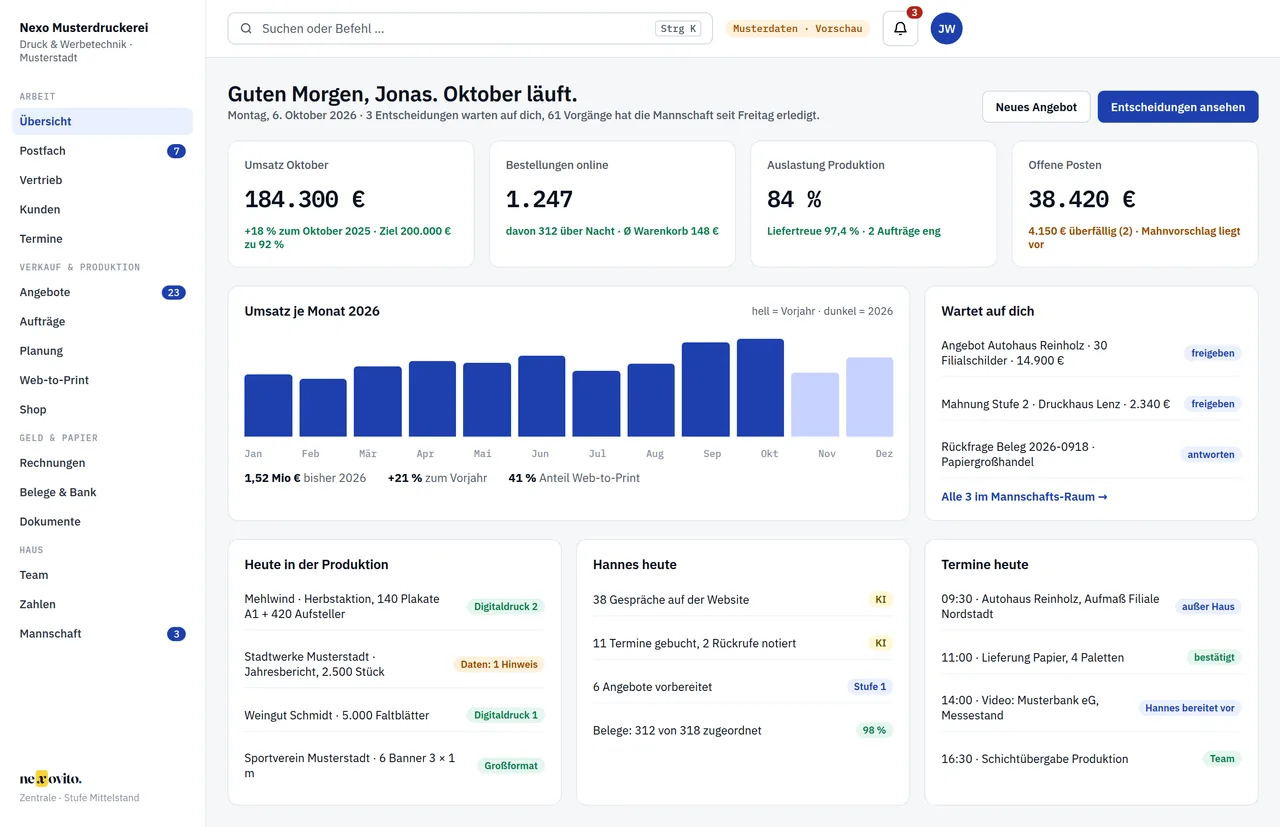The image size is (1280, 827).
Task: Focus the Suchen oder Befehl search field
Action: 470,29
